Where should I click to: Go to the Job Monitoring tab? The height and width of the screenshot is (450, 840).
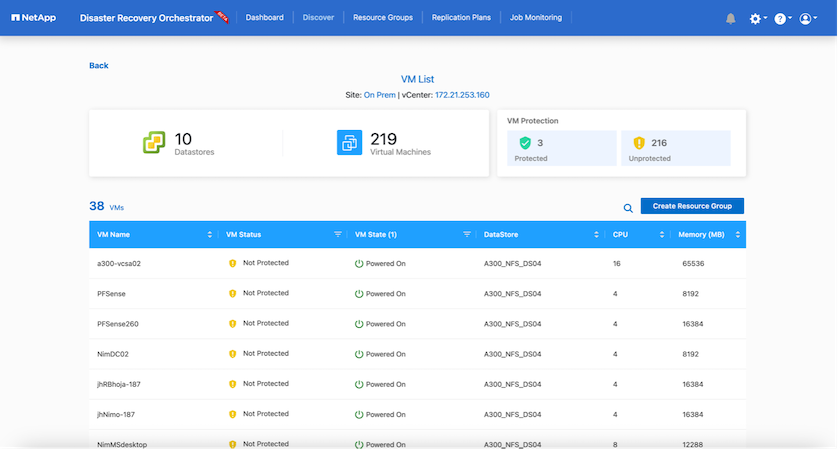[536, 18]
